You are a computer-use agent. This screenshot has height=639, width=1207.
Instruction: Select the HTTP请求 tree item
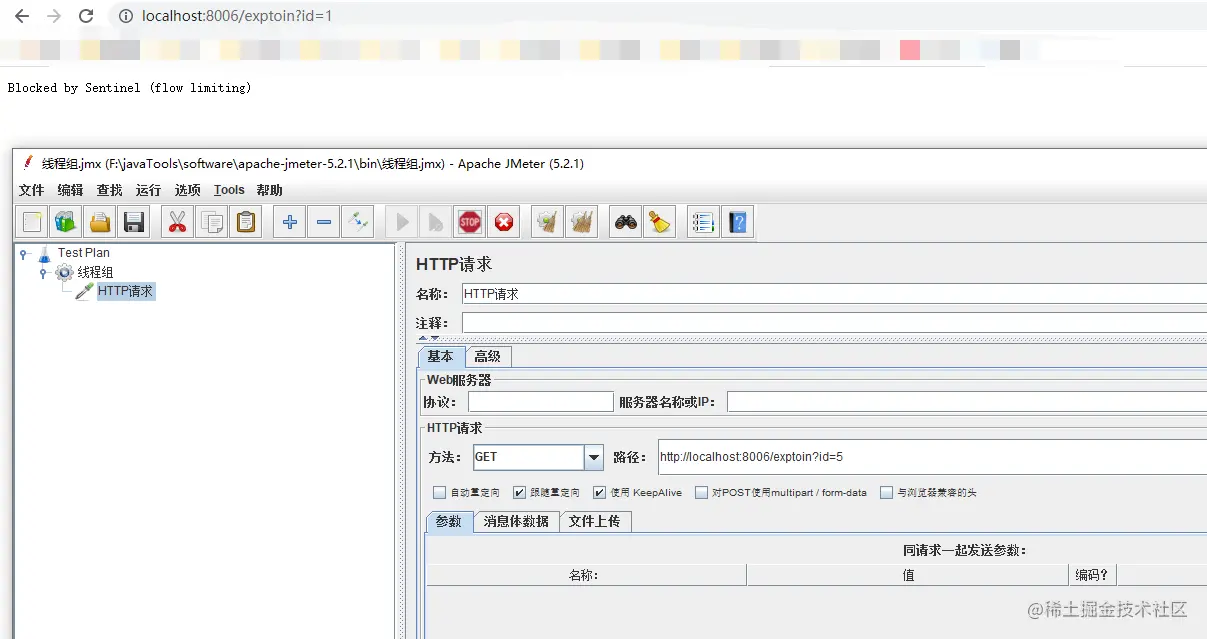pyautogui.click(x=126, y=291)
